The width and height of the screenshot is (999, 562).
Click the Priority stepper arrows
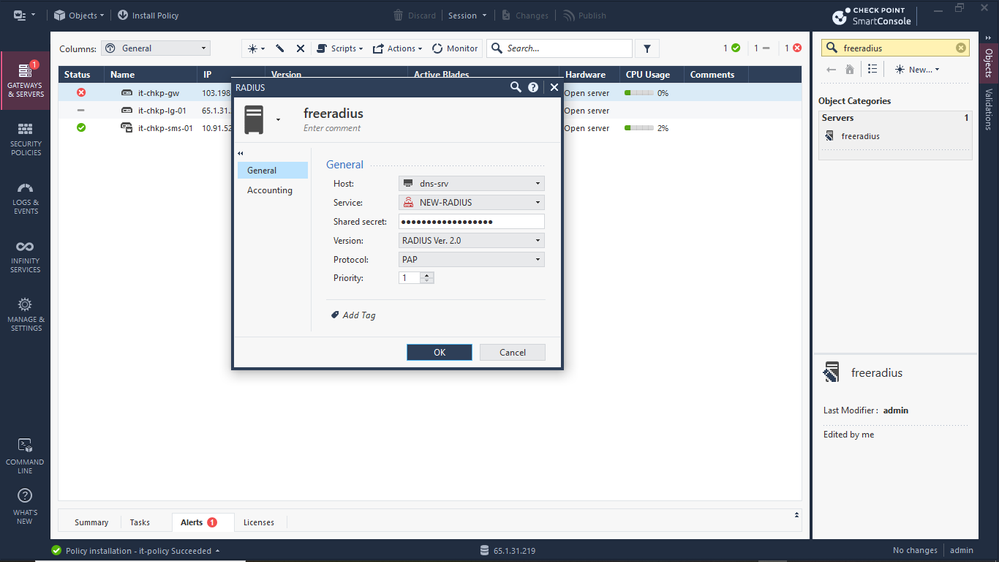(x=427, y=278)
